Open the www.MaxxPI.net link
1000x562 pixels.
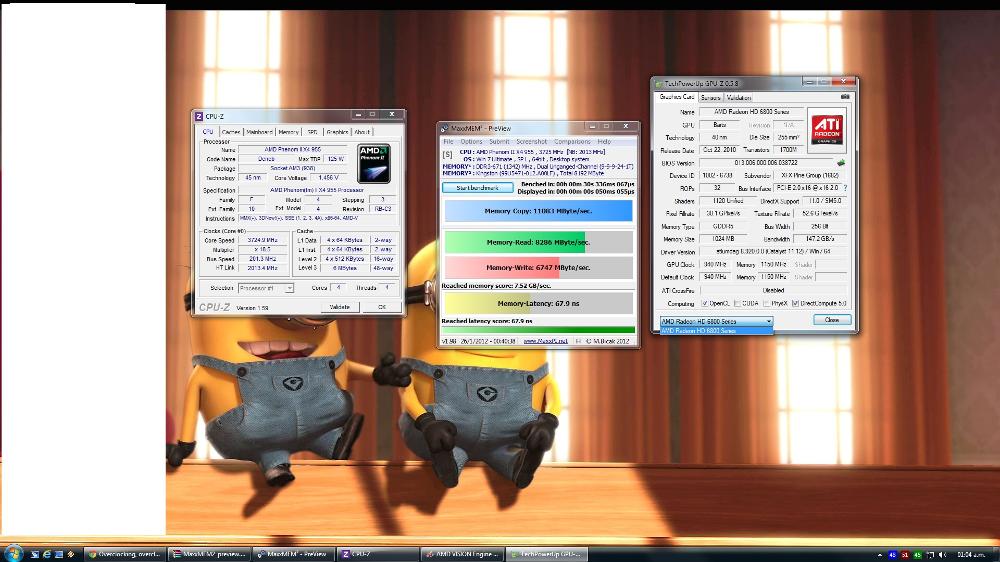pos(545,341)
